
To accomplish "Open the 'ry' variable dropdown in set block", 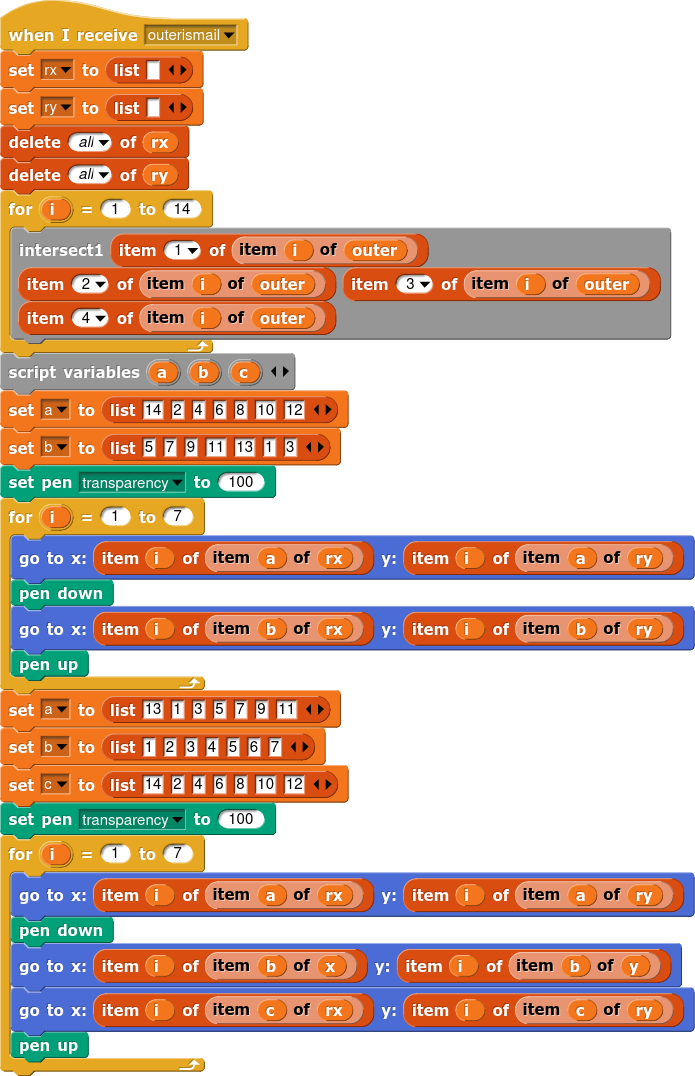I will click(66, 108).
